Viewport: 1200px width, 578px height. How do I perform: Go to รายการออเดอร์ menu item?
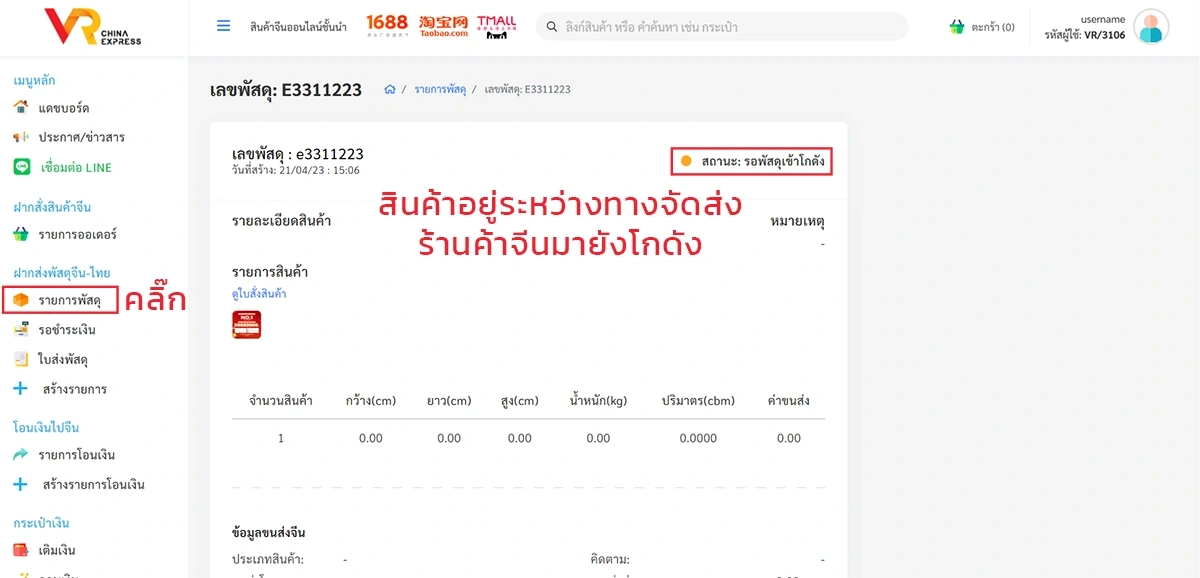click(x=77, y=235)
